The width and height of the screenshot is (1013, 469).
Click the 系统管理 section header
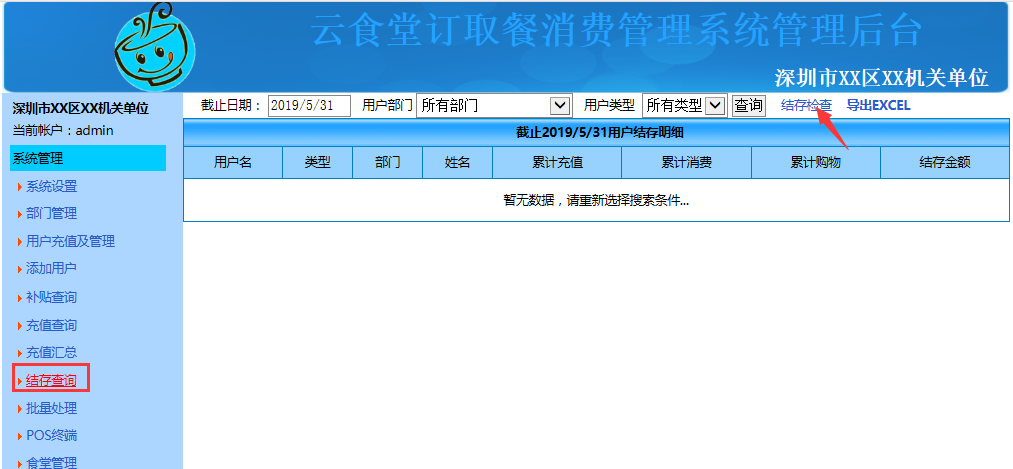[x=88, y=158]
